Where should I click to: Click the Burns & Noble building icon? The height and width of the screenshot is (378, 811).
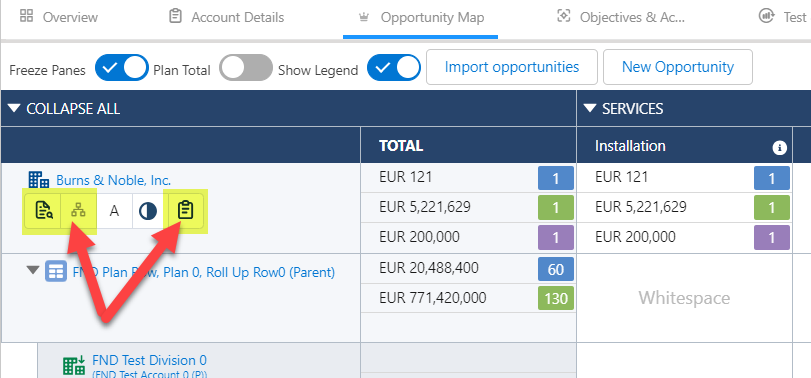tap(39, 180)
